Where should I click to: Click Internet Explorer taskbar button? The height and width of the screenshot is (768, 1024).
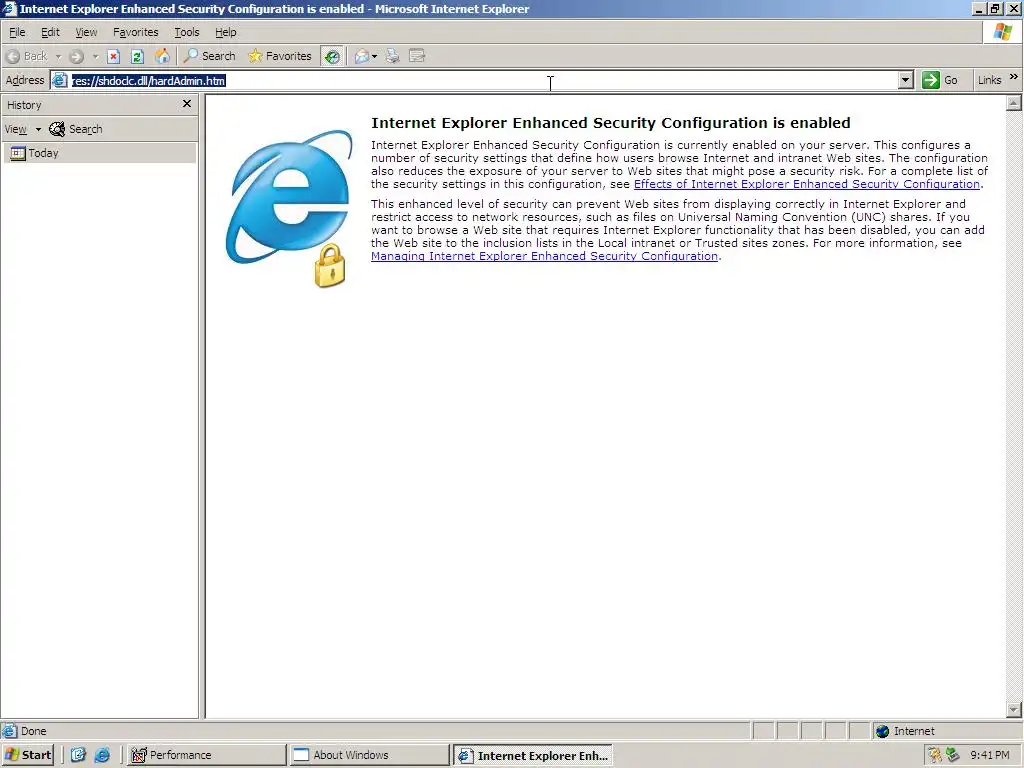click(x=533, y=755)
